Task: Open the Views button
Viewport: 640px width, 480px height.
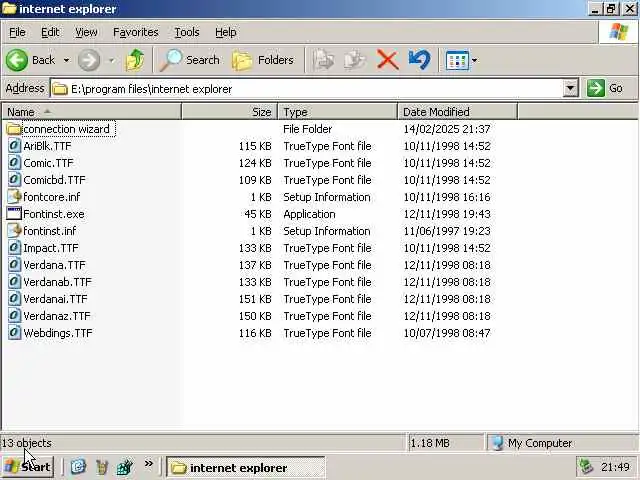Action: [457, 60]
